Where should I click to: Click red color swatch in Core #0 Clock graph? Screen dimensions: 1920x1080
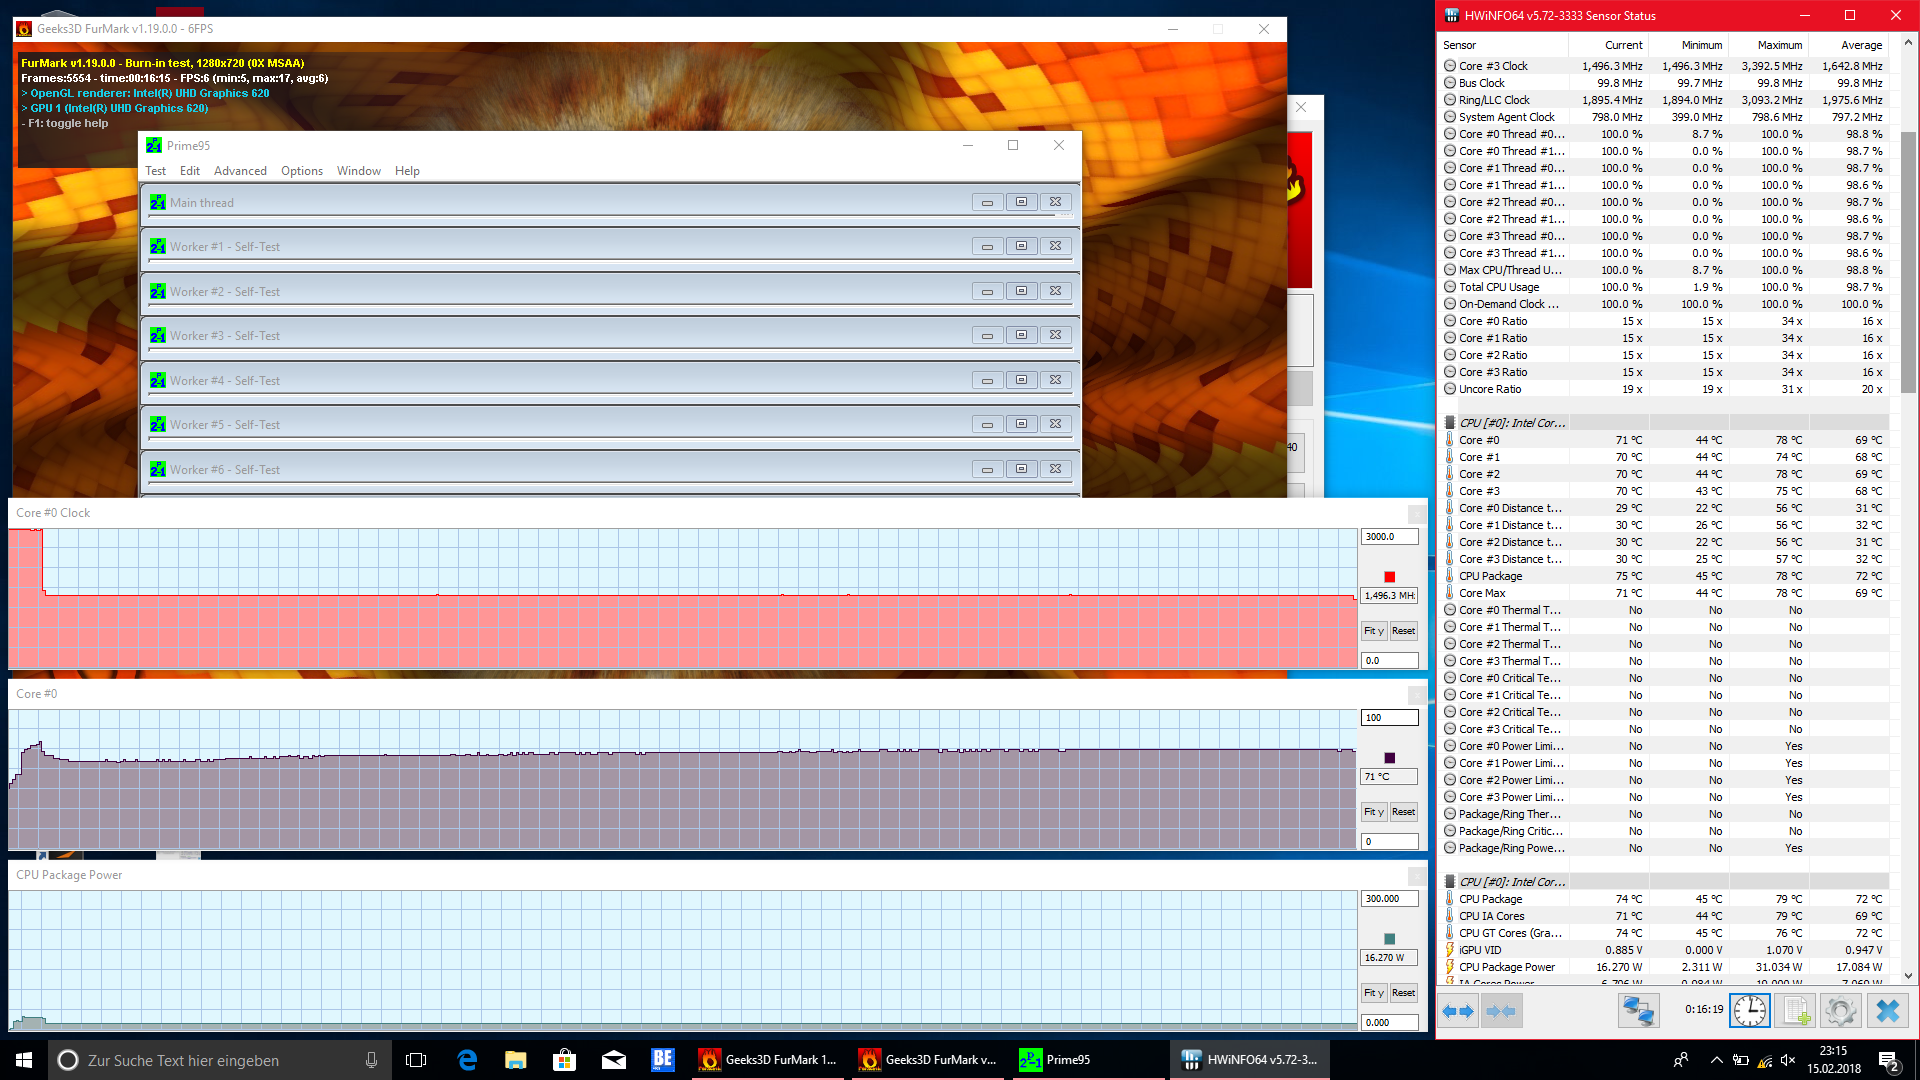1389,577
